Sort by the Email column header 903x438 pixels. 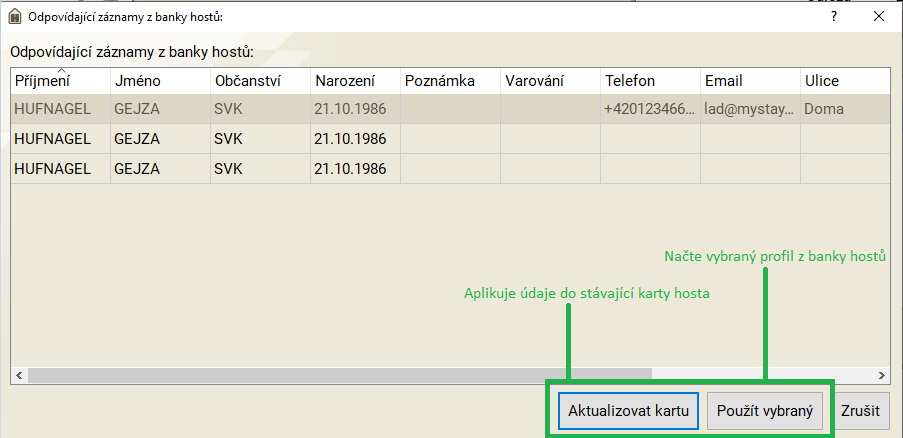tap(749, 81)
